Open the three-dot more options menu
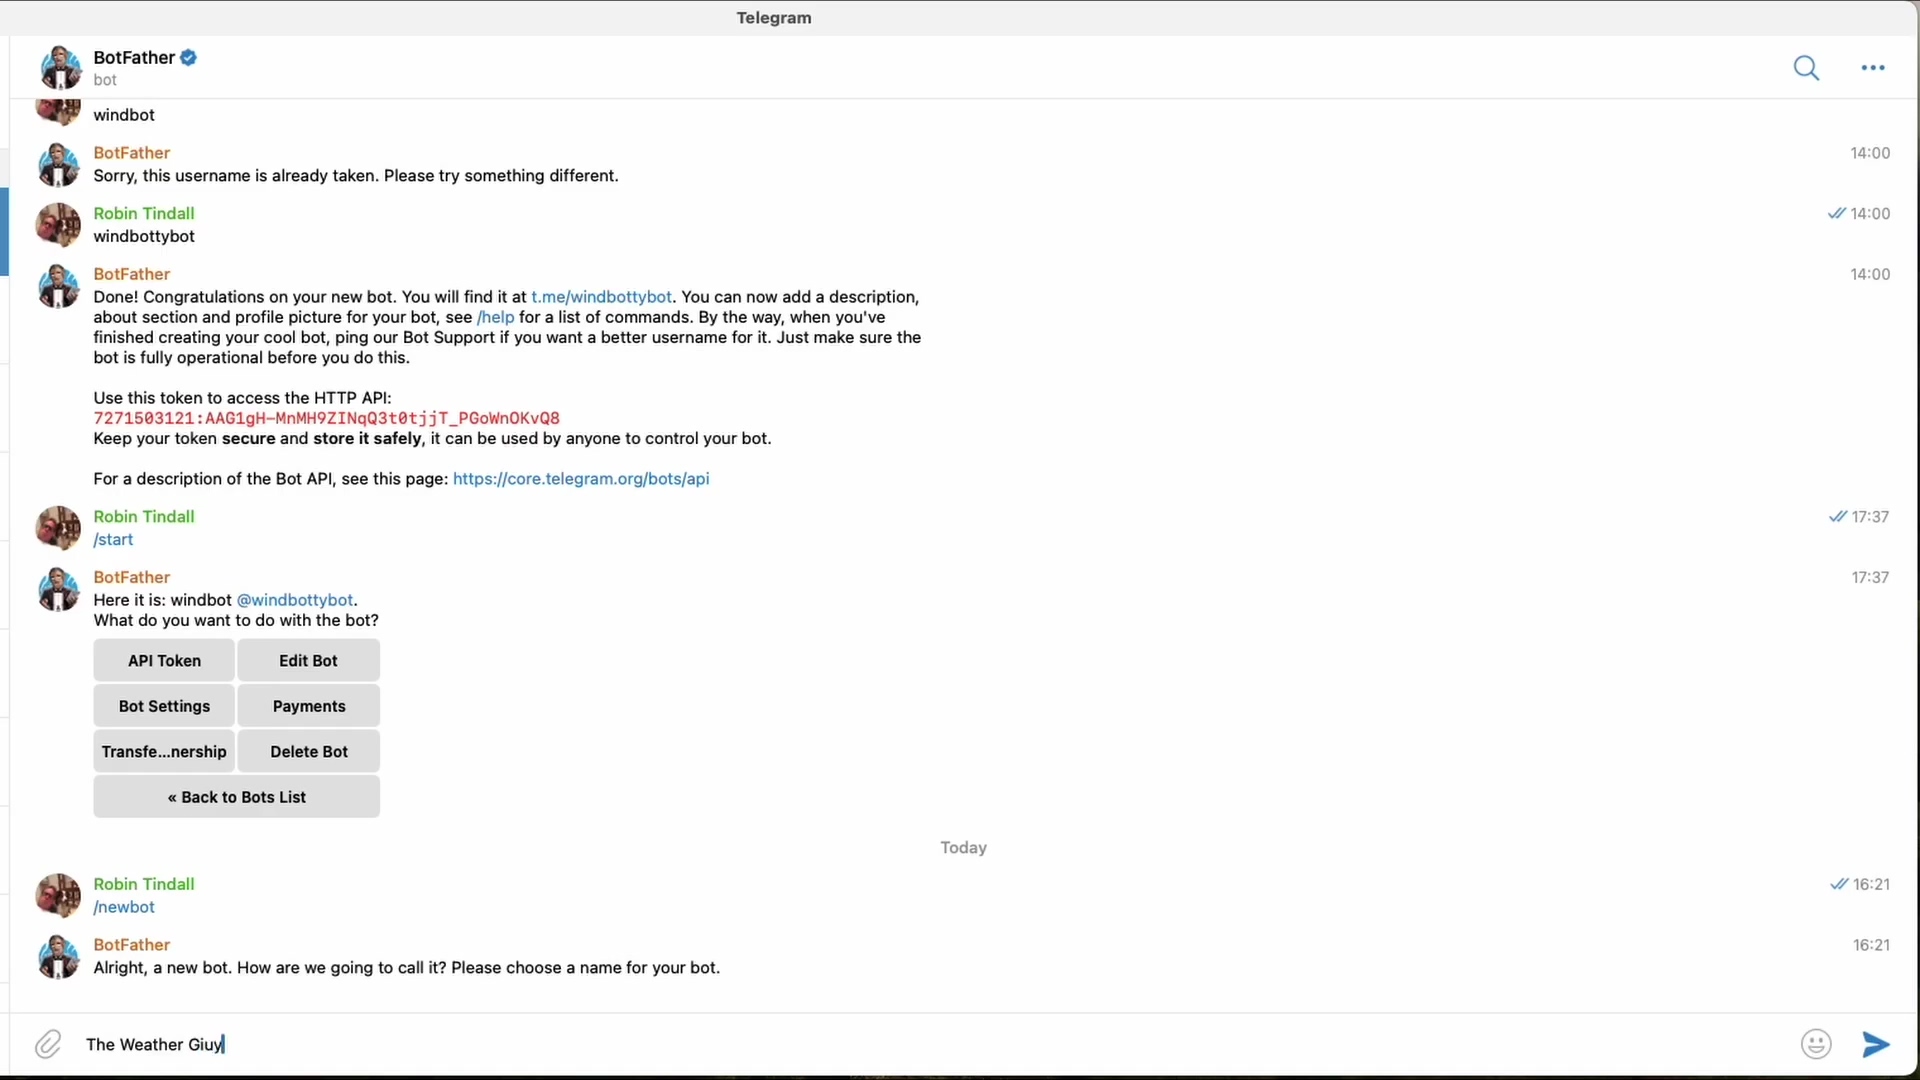The height and width of the screenshot is (1080, 1920). [x=1872, y=68]
